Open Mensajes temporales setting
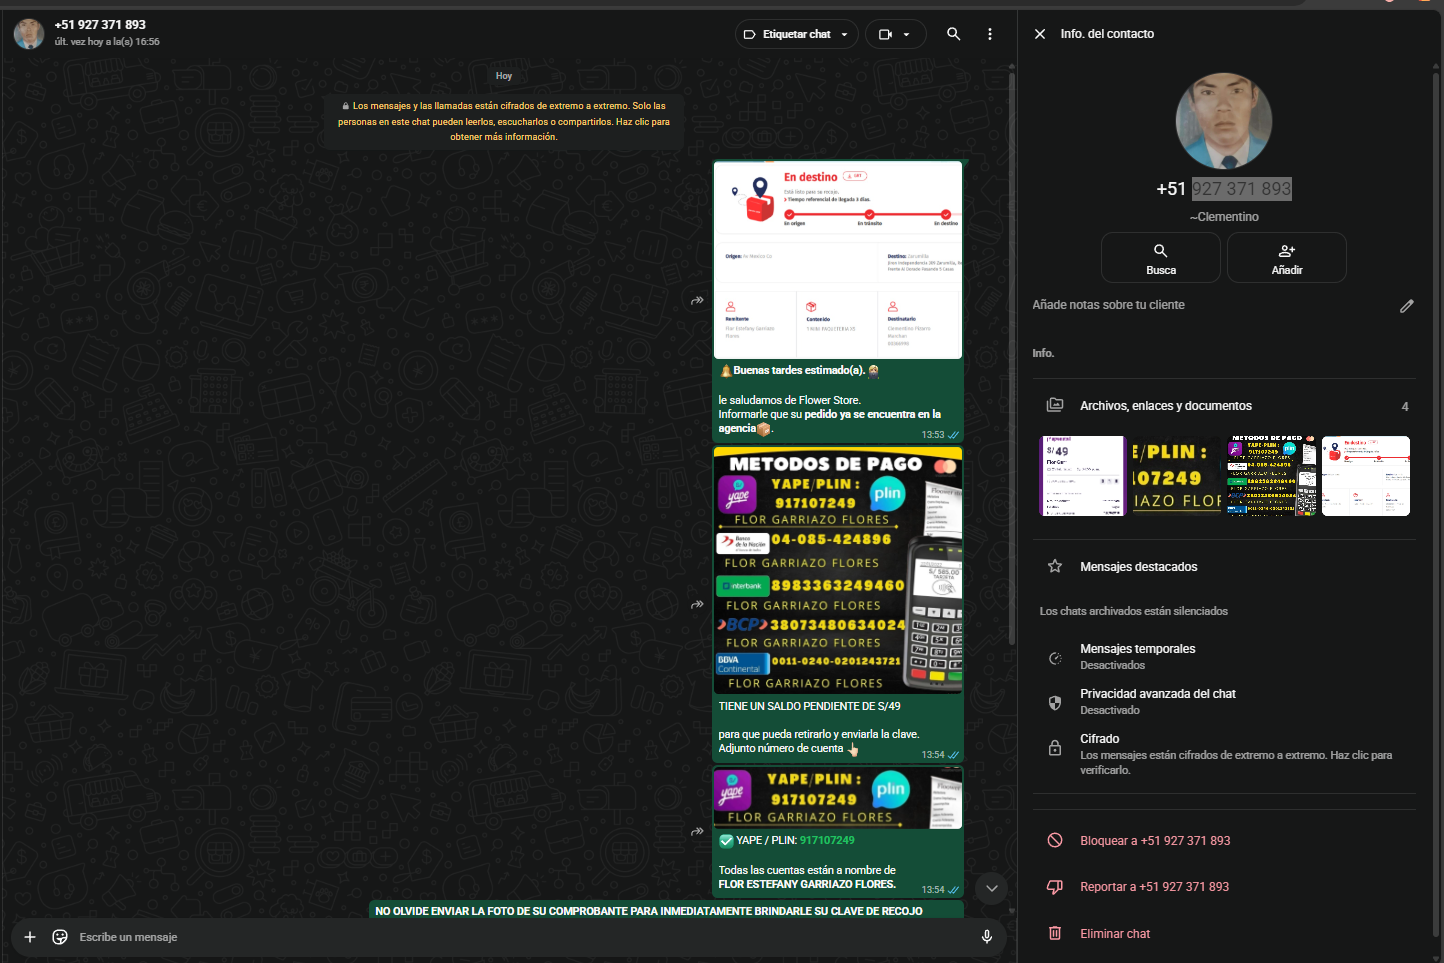Image resolution: width=1444 pixels, height=963 pixels. (x=1137, y=656)
